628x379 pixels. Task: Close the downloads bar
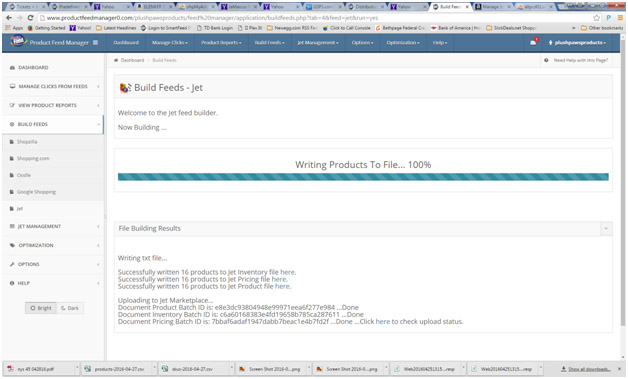(x=620, y=369)
